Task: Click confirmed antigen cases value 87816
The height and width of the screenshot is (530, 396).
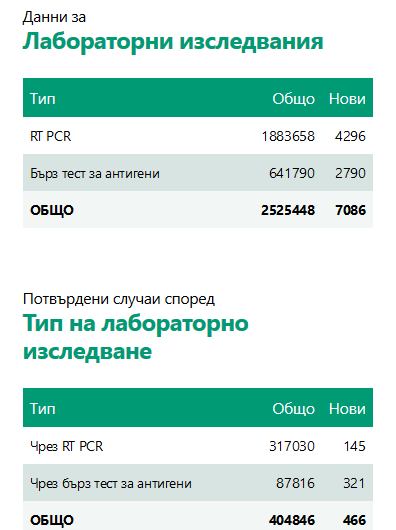Action: pyautogui.click(x=295, y=483)
